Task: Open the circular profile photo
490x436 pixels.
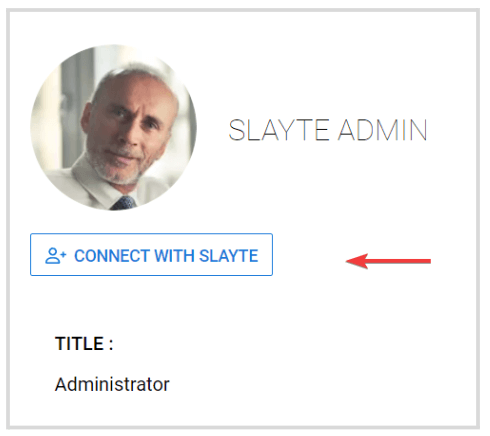Action: coord(113,127)
